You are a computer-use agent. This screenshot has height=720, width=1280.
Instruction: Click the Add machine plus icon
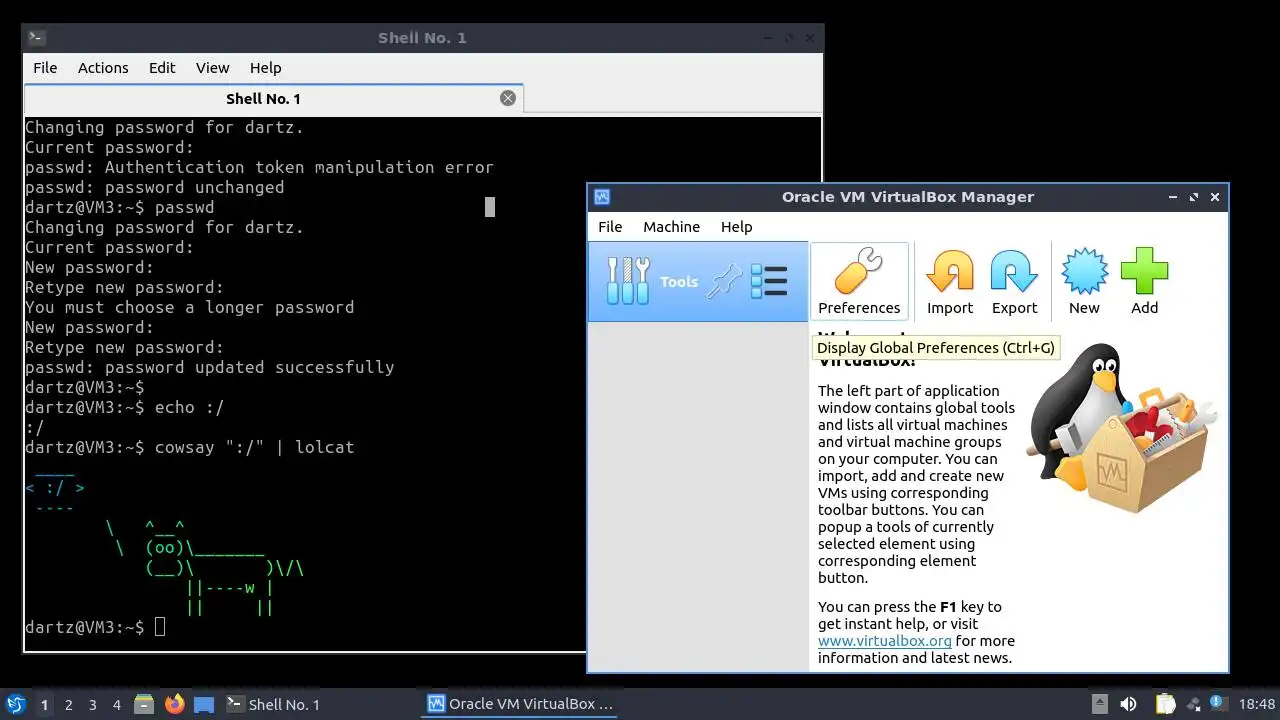pos(1144,271)
